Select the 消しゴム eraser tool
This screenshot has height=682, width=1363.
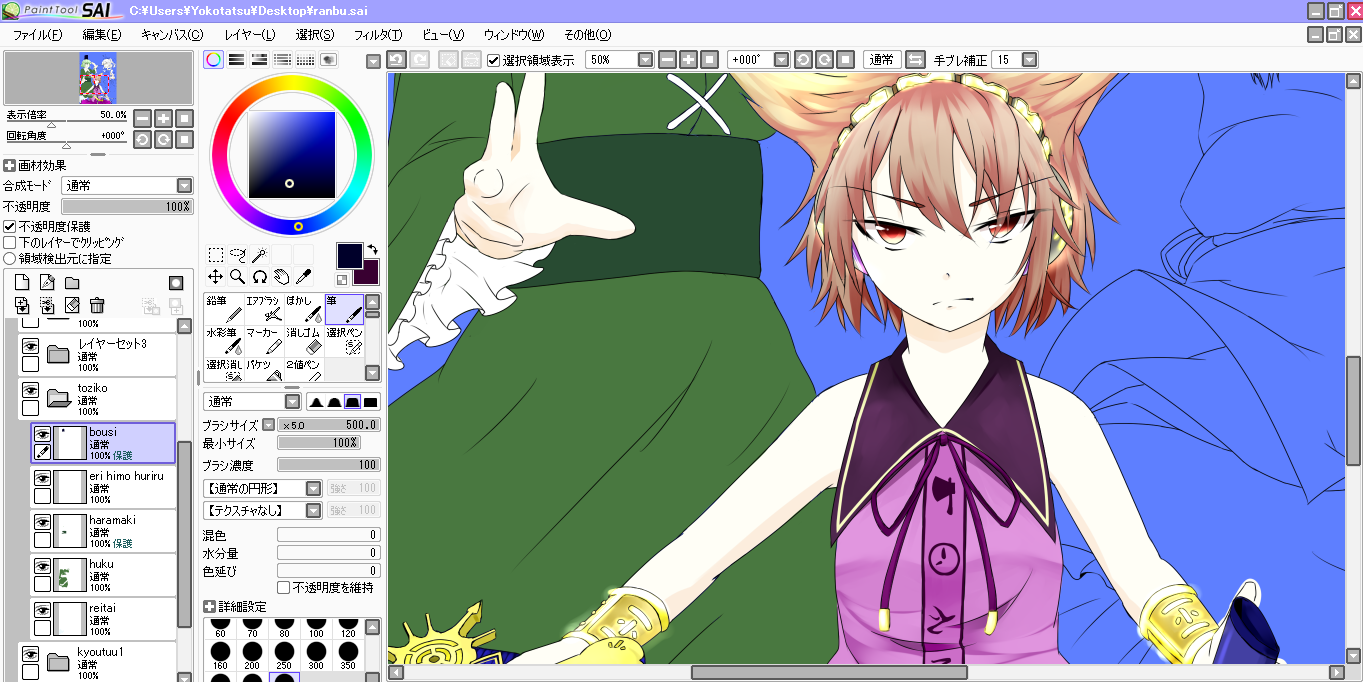point(304,340)
